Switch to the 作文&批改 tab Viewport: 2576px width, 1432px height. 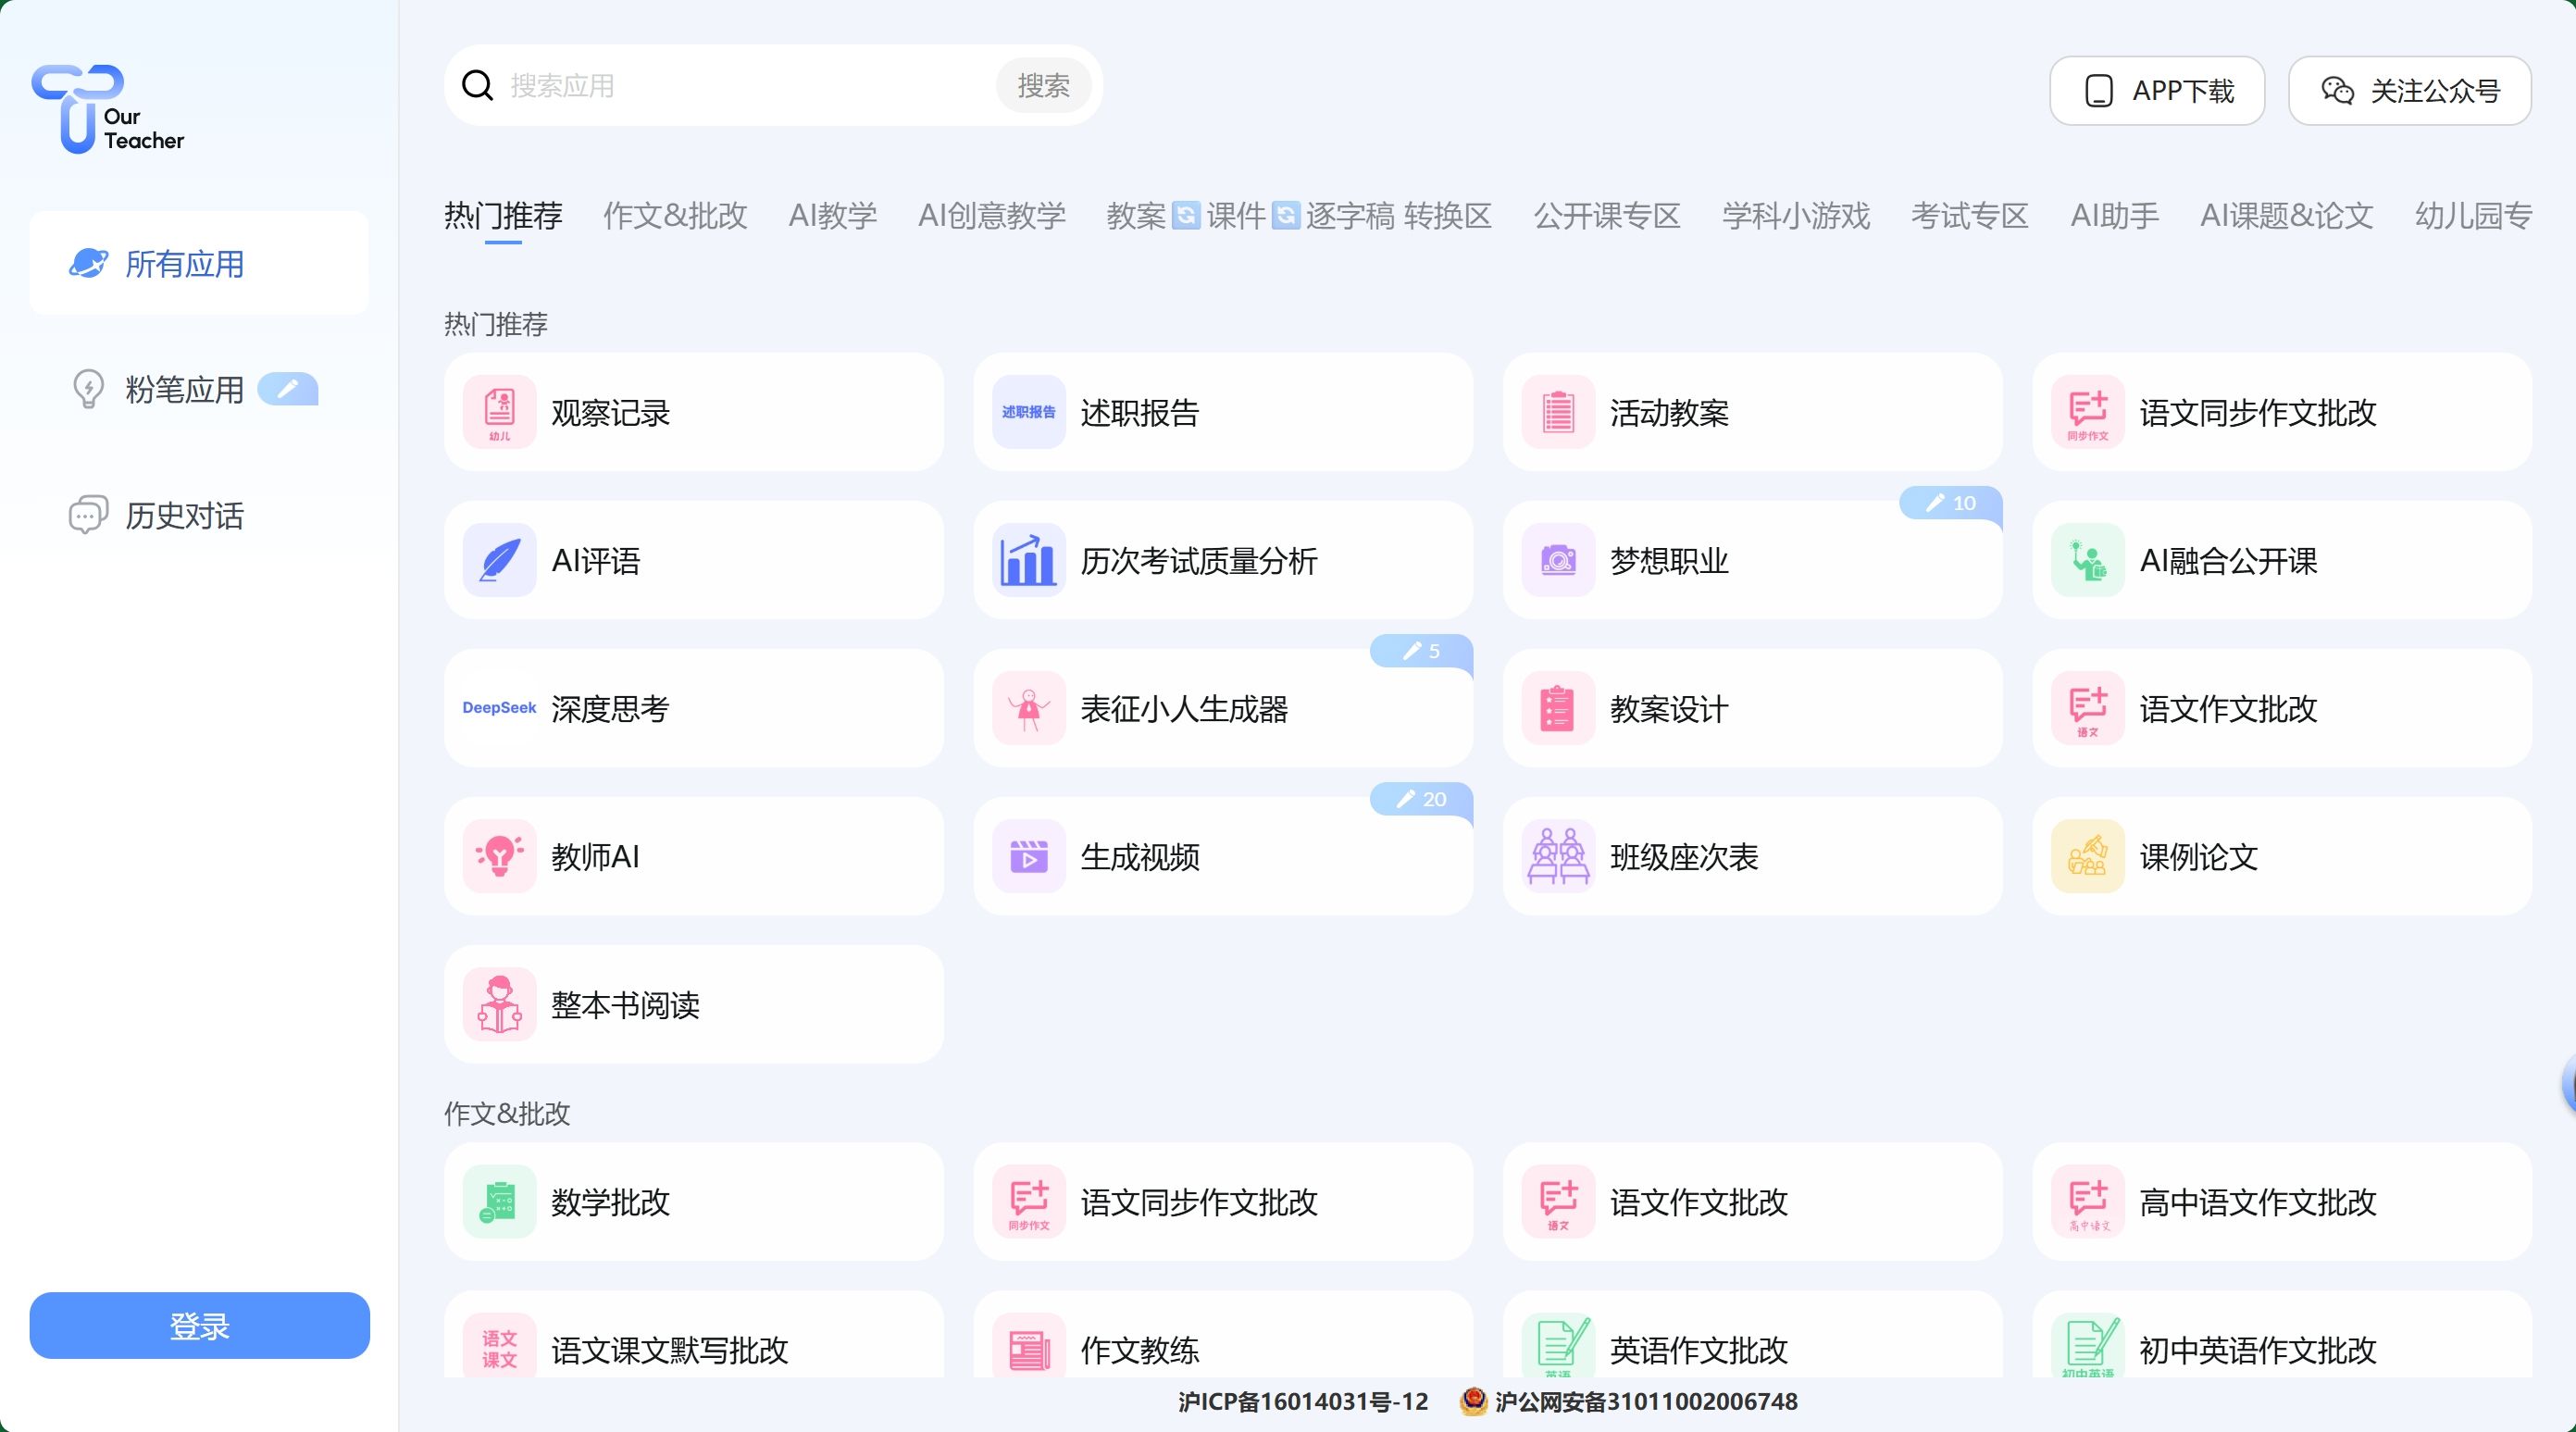click(x=675, y=215)
